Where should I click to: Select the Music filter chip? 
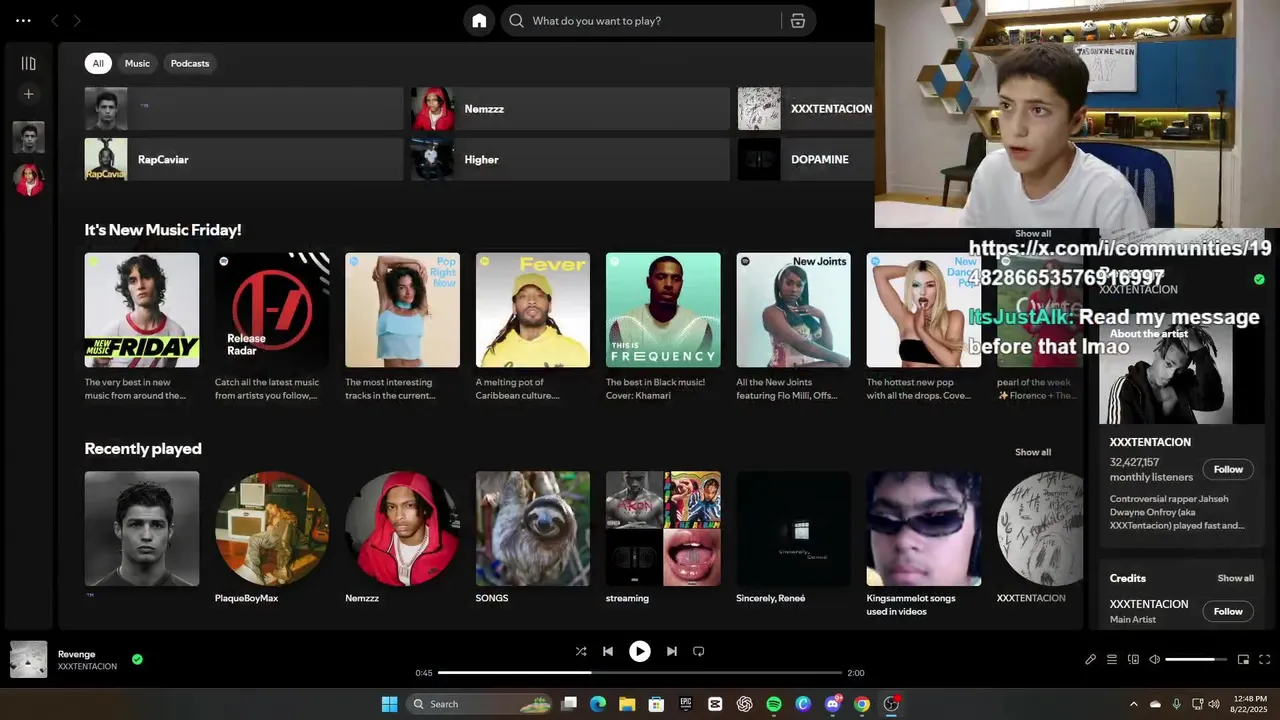(x=137, y=63)
